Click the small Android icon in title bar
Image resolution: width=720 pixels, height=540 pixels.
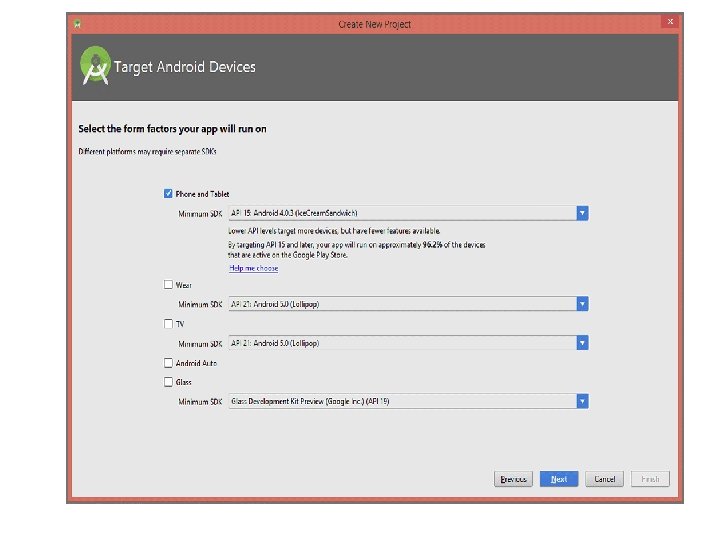(x=77, y=24)
